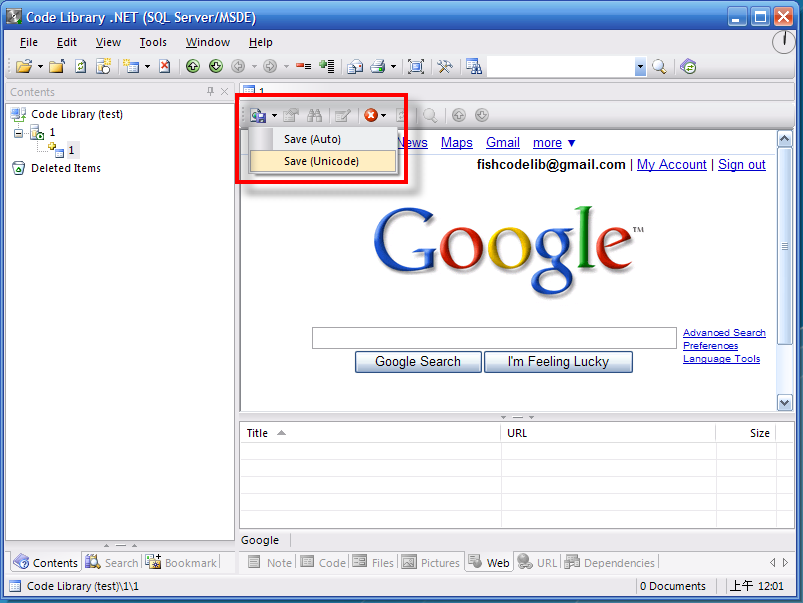Click the green plus expand icon
Screen dimensions: 803x603
pyautogui.click(x=326, y=67)
